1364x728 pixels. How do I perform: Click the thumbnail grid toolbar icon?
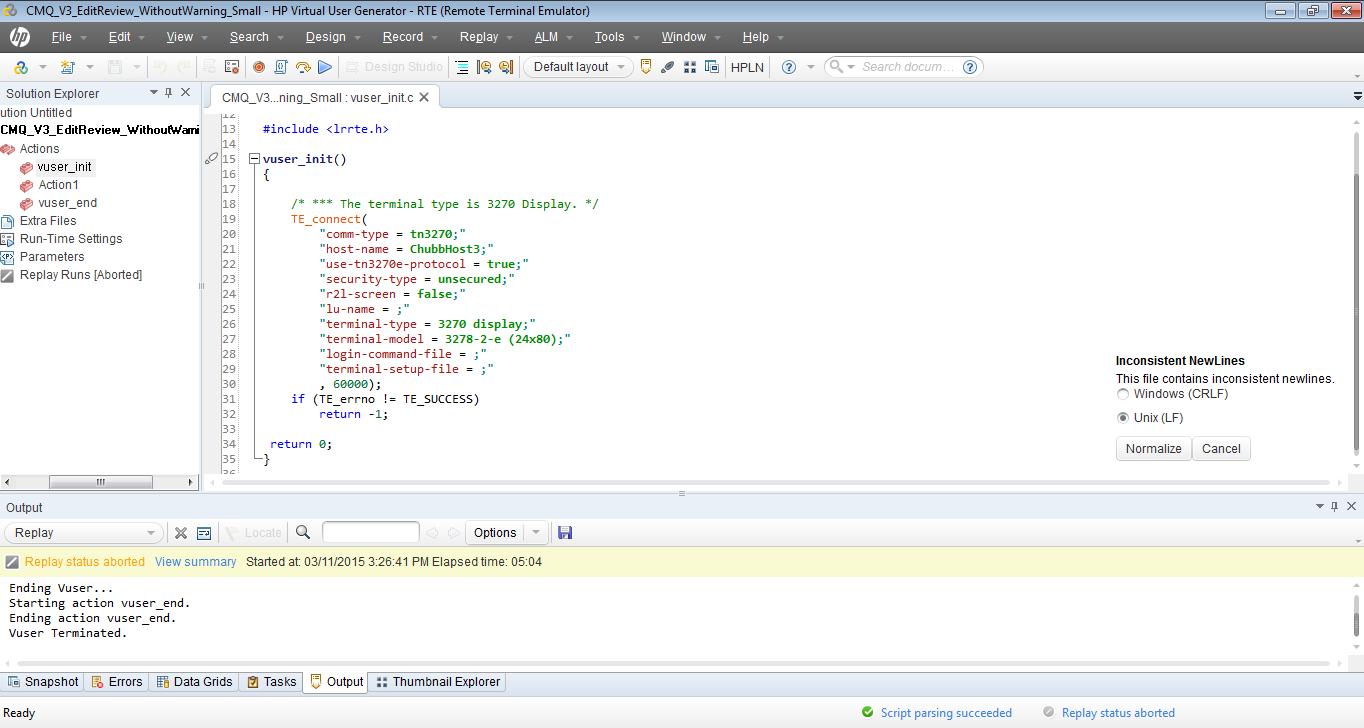pos(690,67)
